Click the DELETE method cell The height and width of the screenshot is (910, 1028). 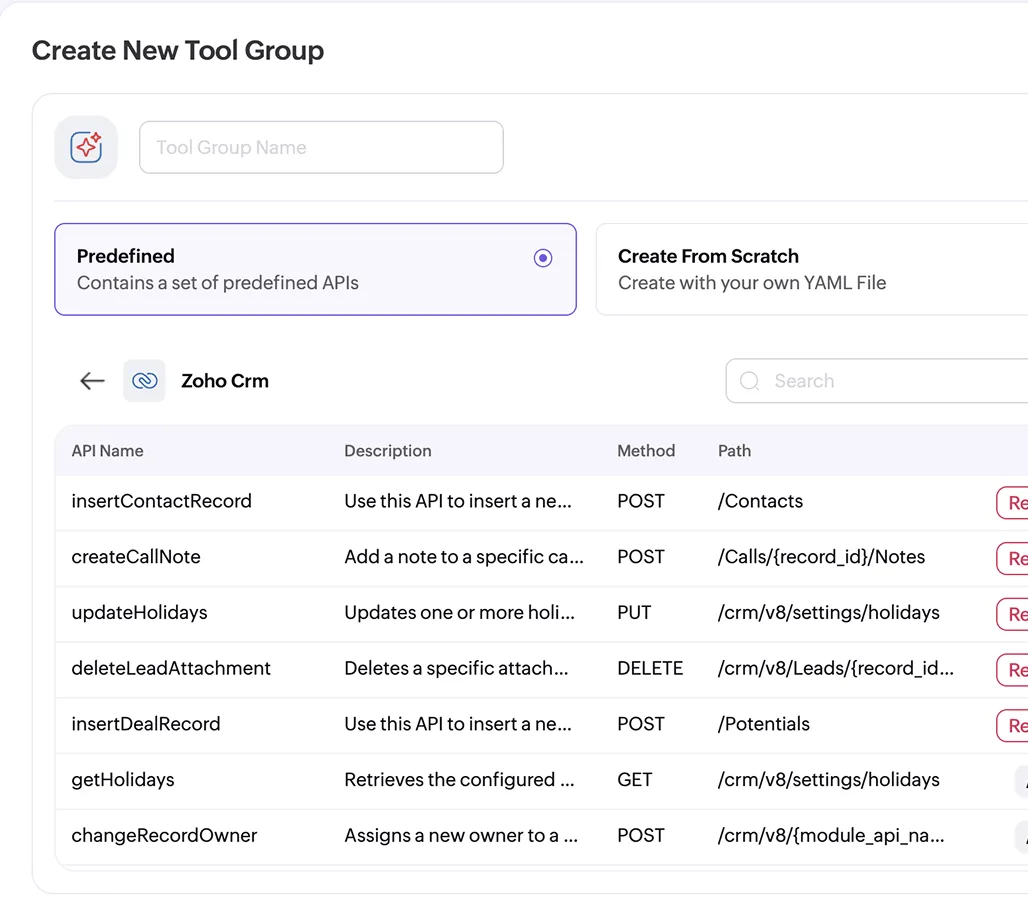click(650, 668)
